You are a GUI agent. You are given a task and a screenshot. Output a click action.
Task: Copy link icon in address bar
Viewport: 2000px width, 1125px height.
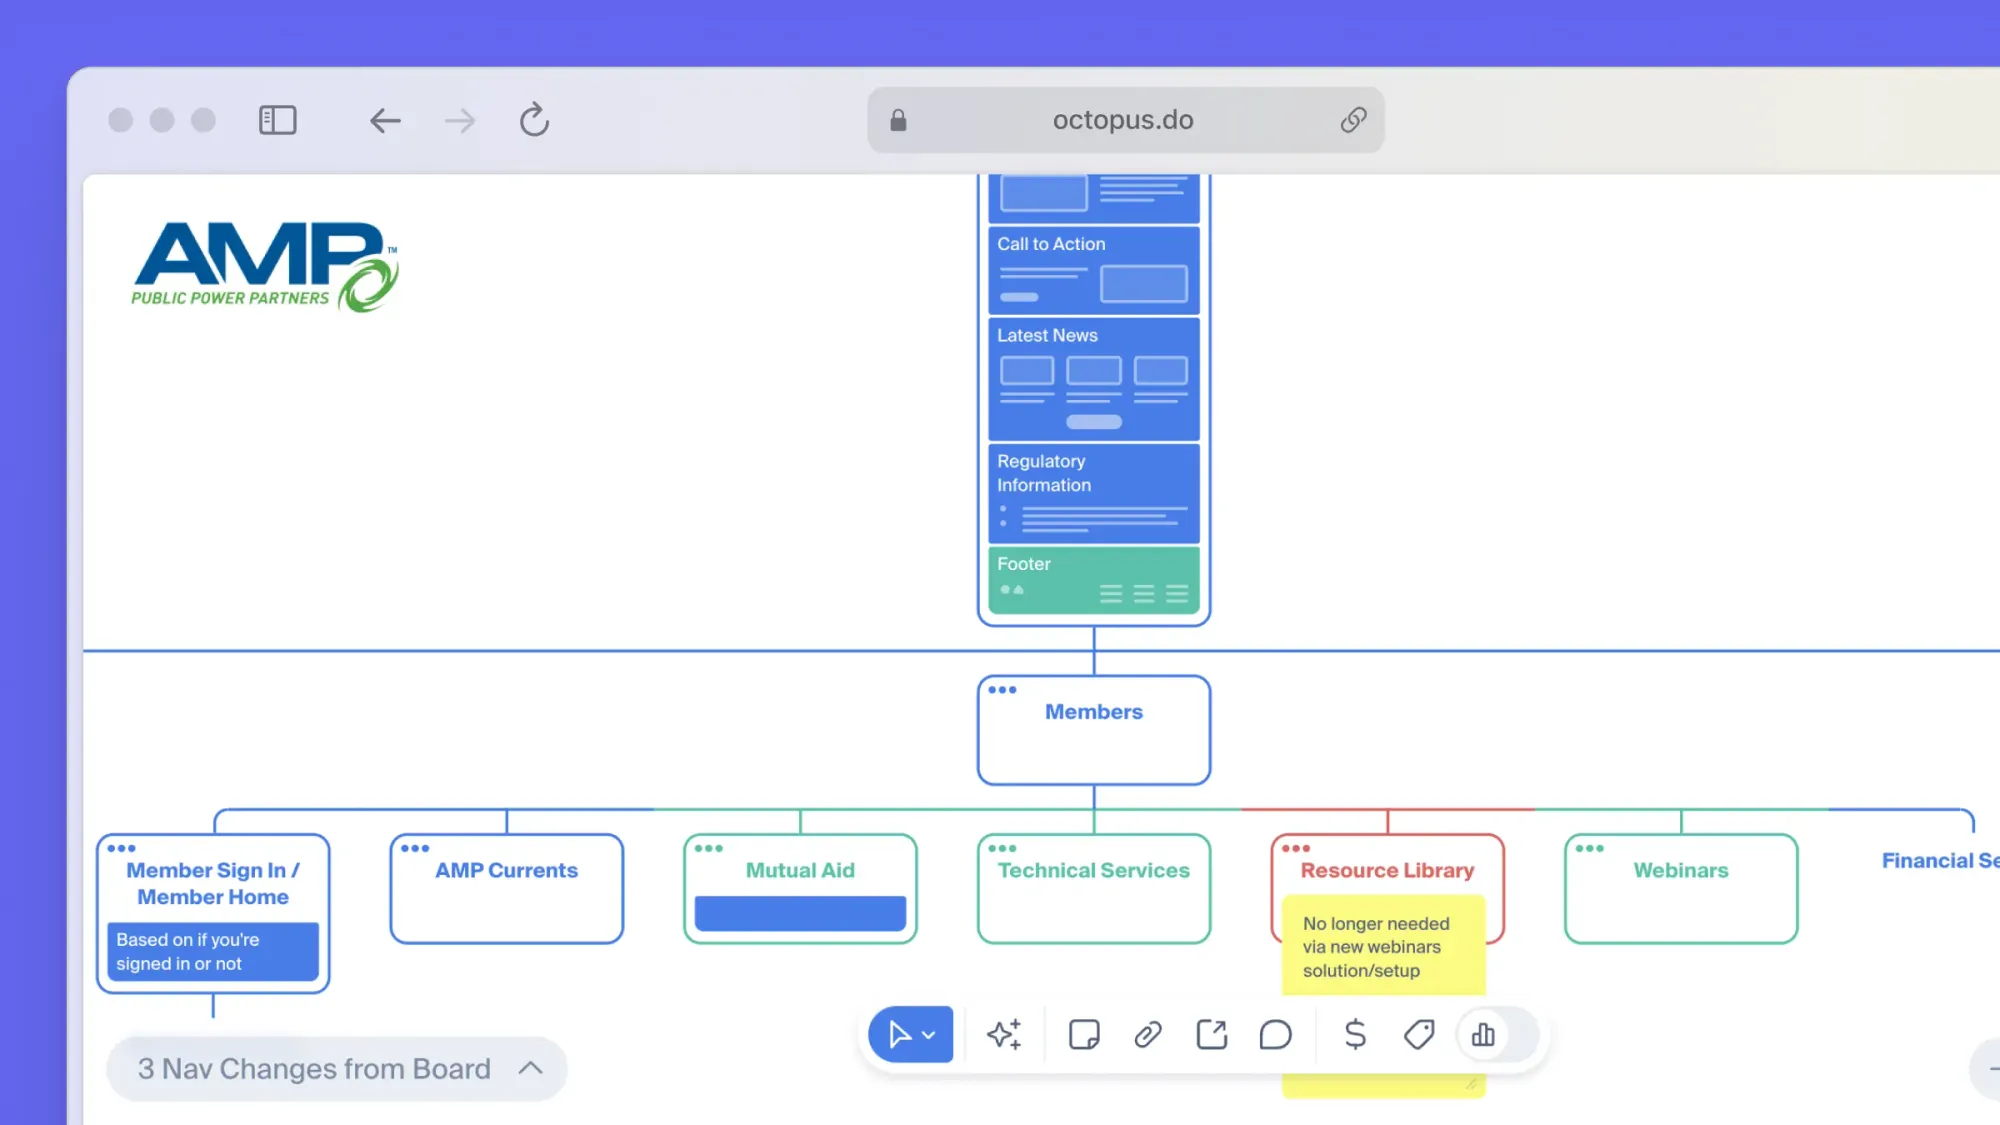tap(1353, 120)
